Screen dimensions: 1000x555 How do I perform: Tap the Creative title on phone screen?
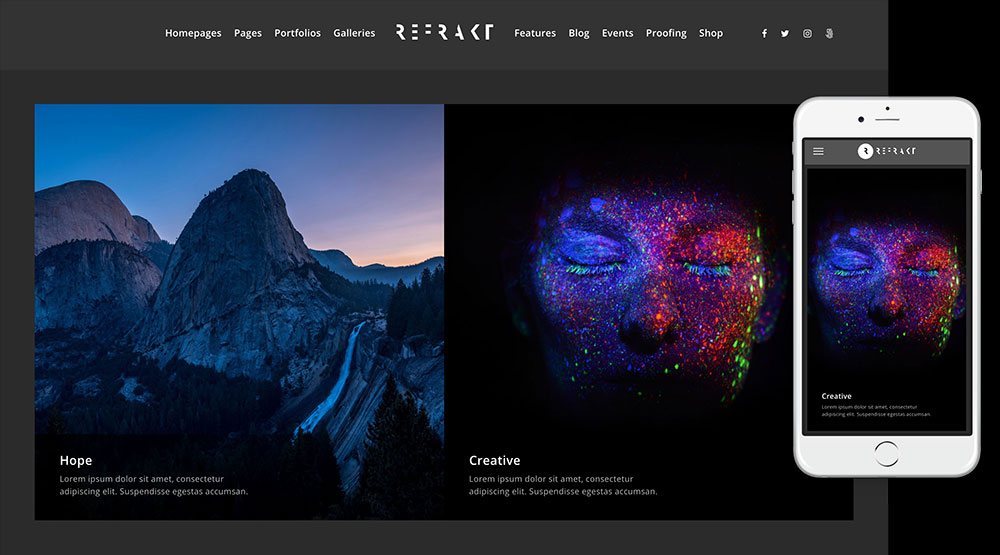coord(836,396)
